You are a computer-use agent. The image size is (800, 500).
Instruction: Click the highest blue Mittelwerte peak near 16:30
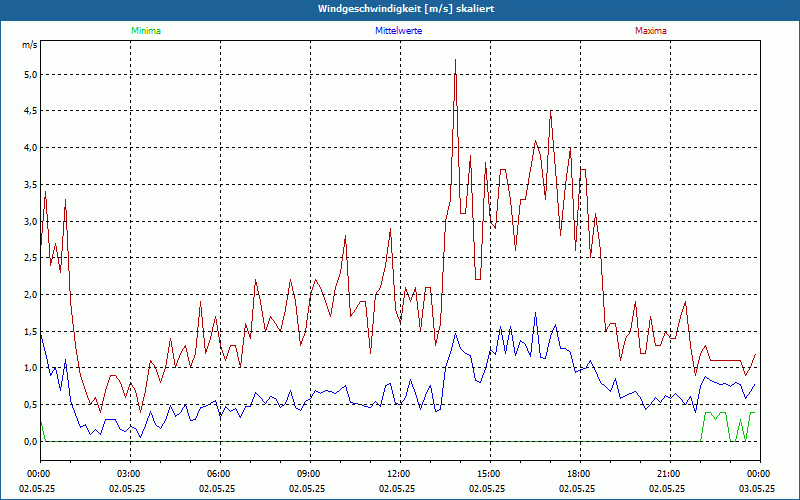click(535, 313)
